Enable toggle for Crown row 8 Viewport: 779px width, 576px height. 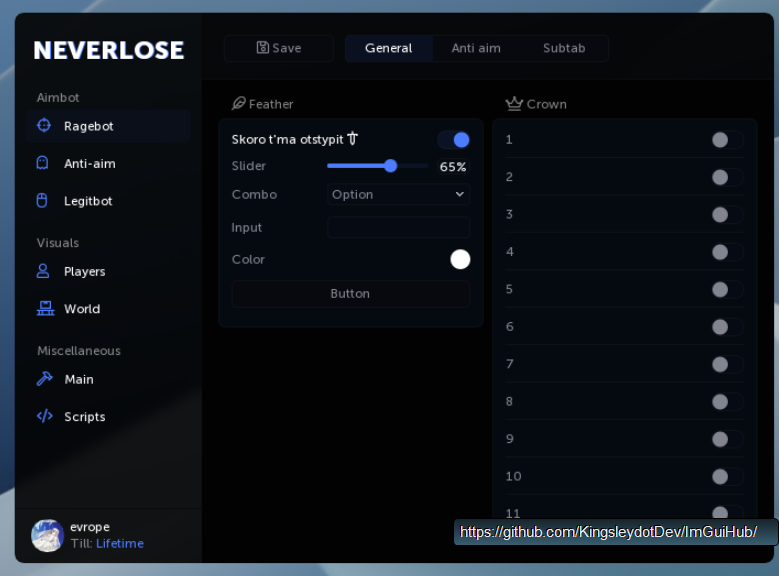click(727, 402)
